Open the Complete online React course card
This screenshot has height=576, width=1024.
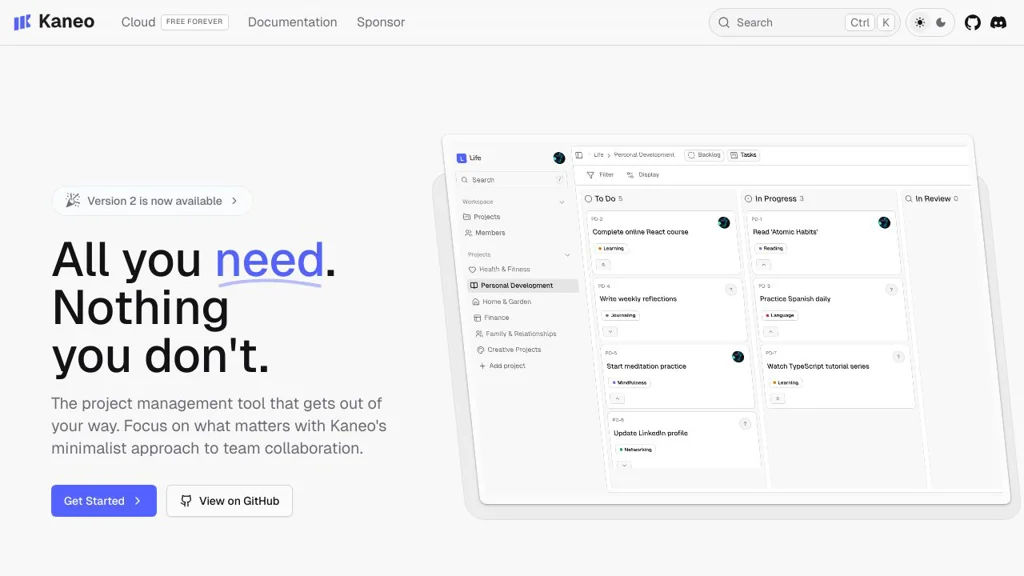pos(661,242)
